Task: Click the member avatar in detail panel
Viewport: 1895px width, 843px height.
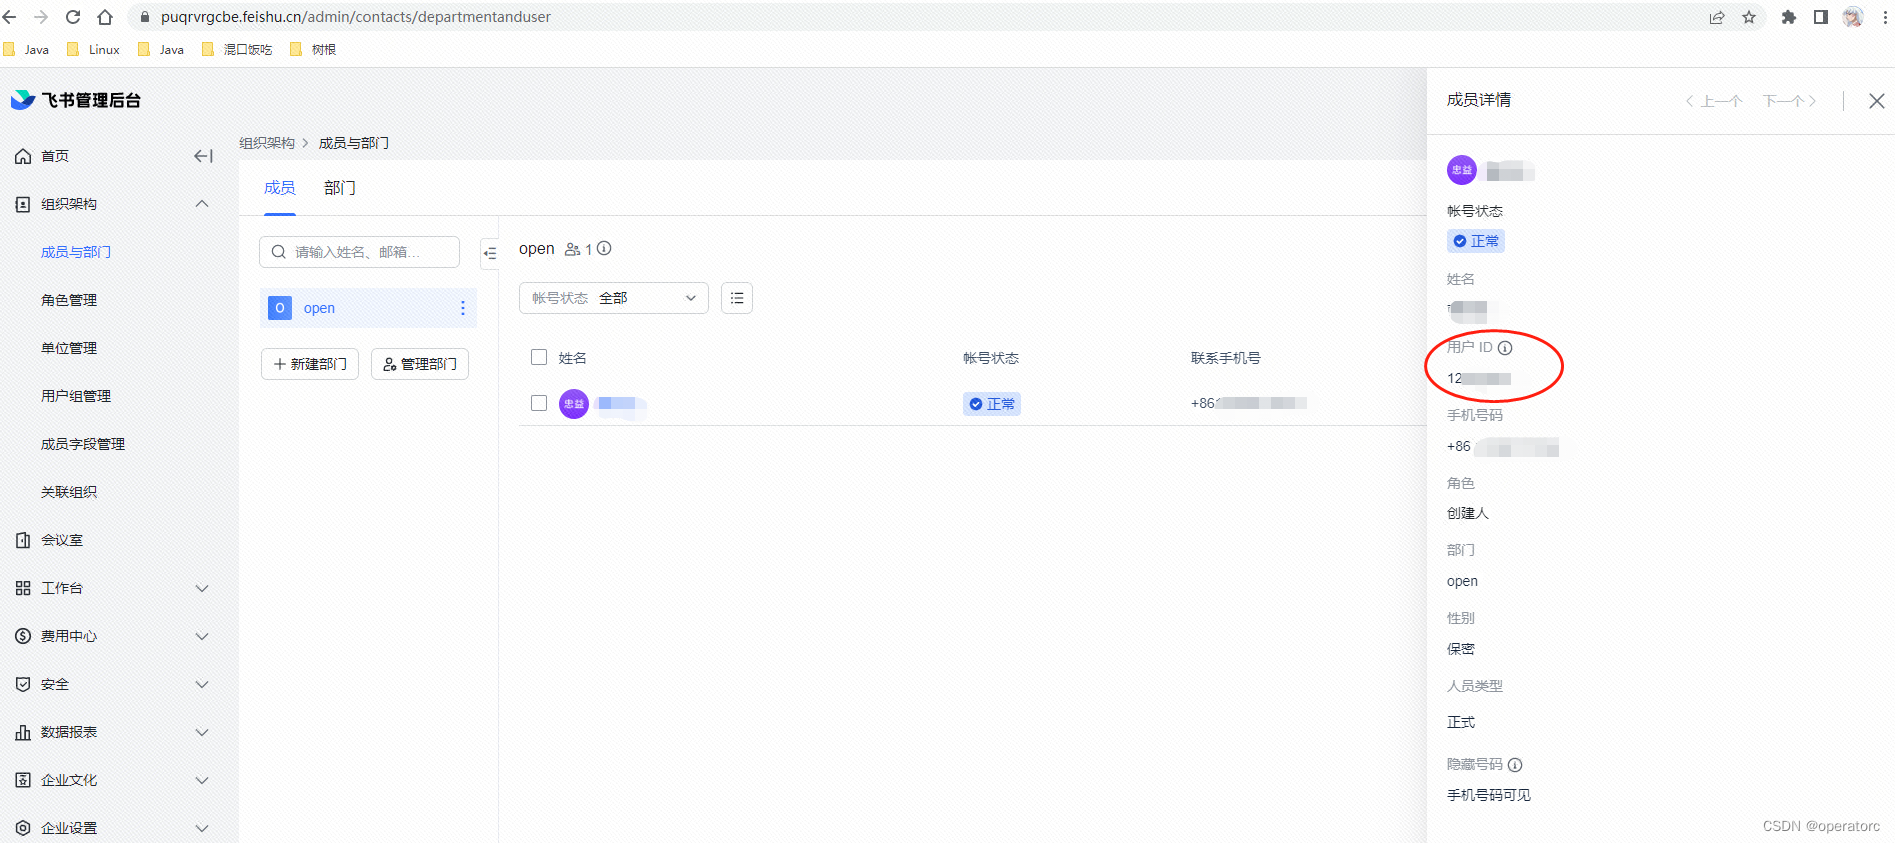Action: [x=1462, y=170]
